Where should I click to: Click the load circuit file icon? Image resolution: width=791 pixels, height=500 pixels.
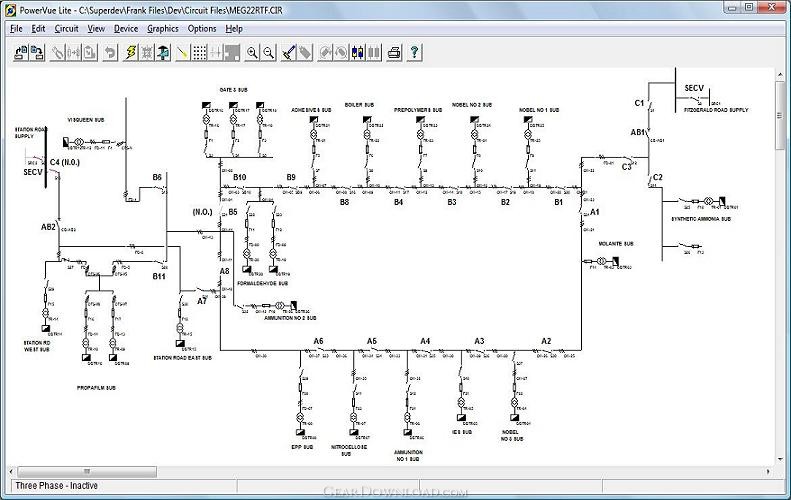click(x=21, y=52)
